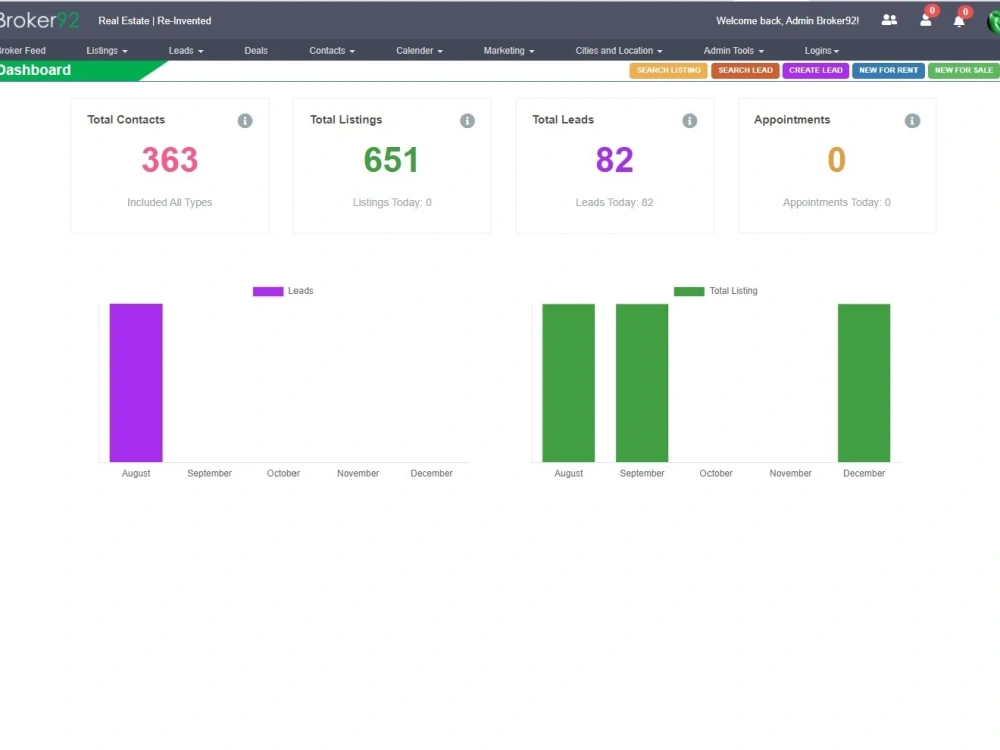Image resolution: width=1000 pixels, height=750 pixels.
Task: Click the green September listings bar
Action: coord(642,383)
